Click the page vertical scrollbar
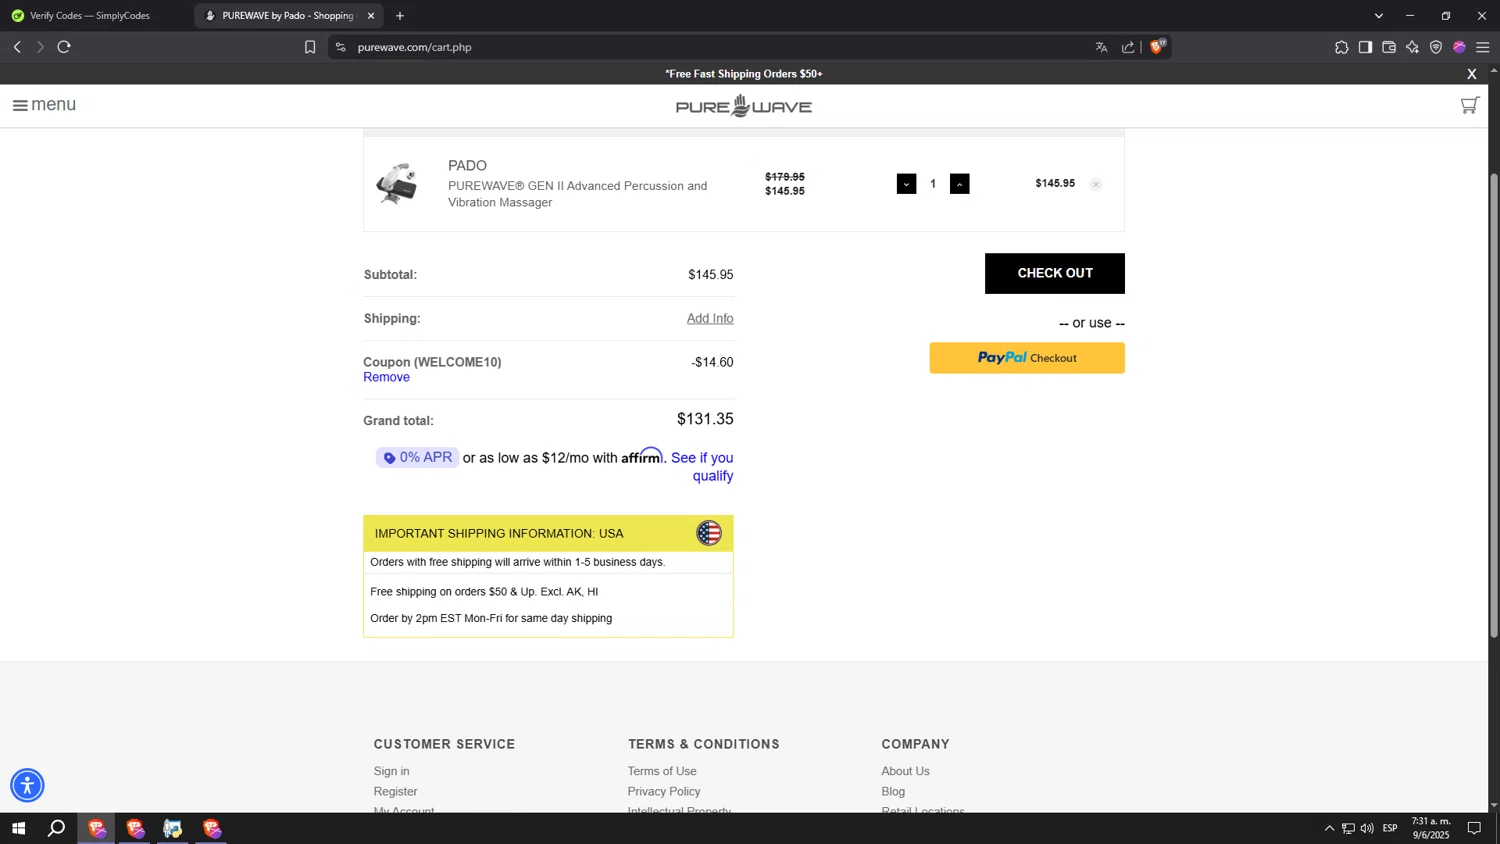Image resolution: width=1500 pixels, height=844 pixels. pos(1494,404)
